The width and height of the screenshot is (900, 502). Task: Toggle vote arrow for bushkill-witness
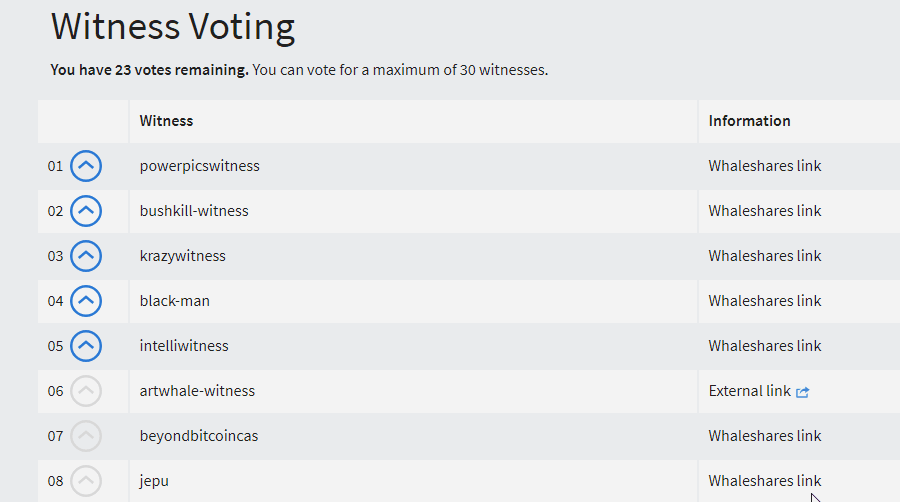[x=86, y=211]
